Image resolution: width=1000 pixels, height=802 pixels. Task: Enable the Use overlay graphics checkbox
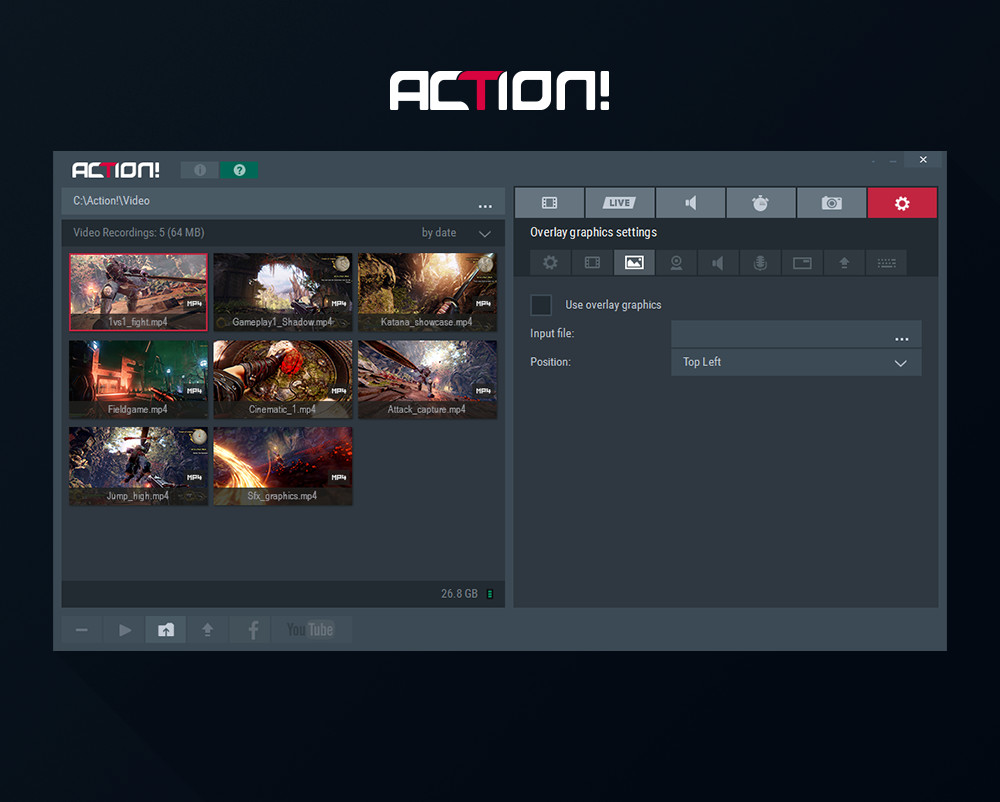point(541,305)
